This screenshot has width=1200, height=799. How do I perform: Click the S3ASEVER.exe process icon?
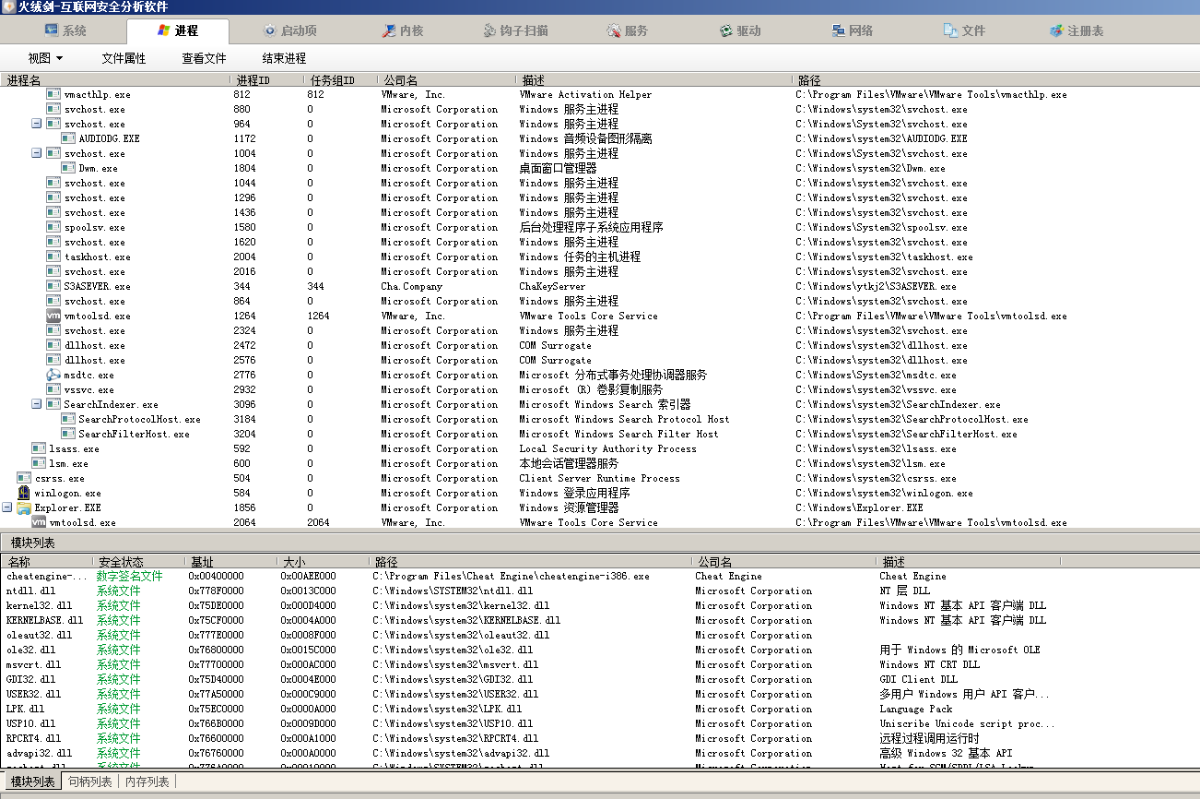tap(53, 287)
